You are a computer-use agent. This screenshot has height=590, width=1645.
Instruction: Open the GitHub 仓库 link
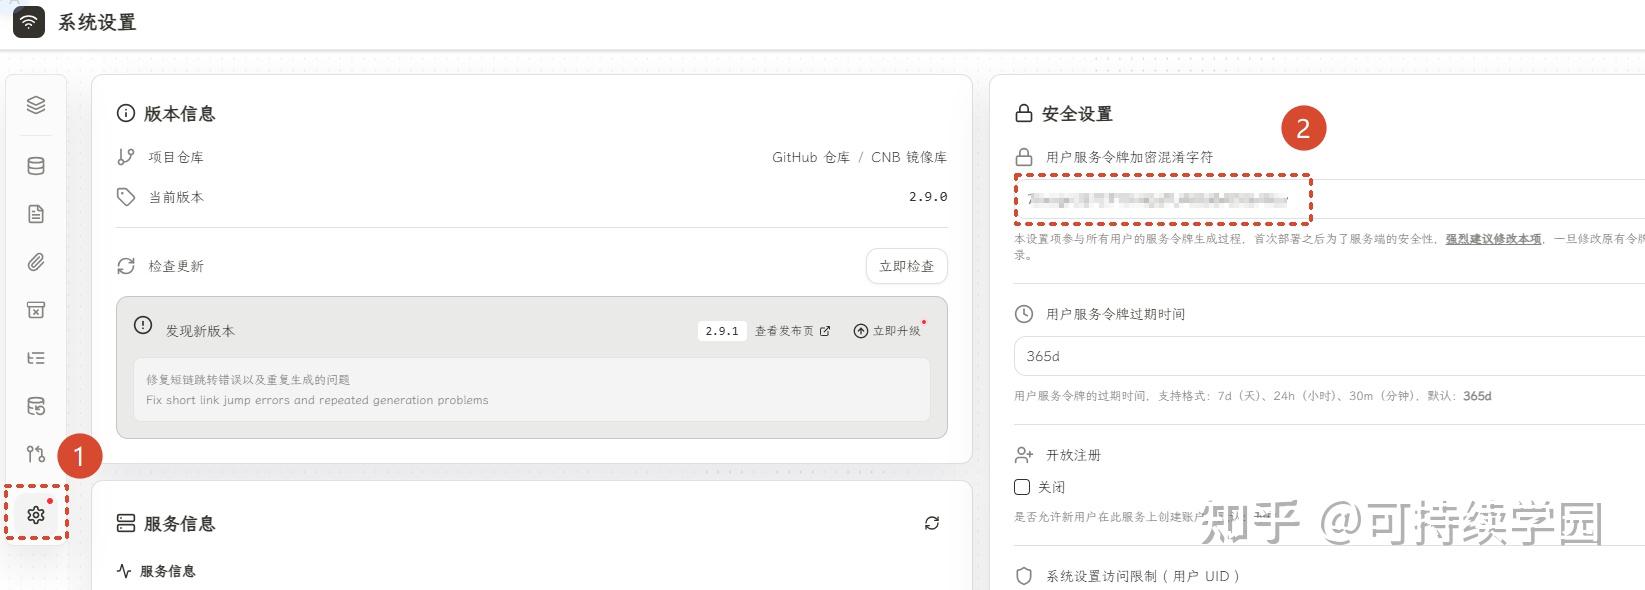[811, 157]
